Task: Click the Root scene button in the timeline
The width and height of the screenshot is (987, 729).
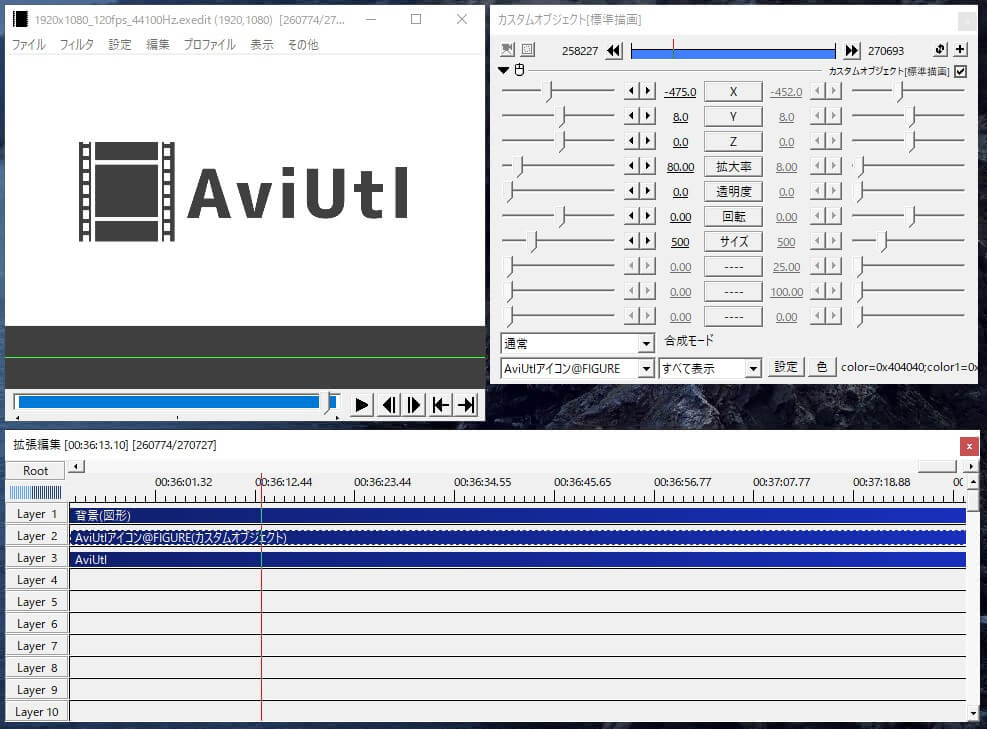Action: click(x=35, y=470)
